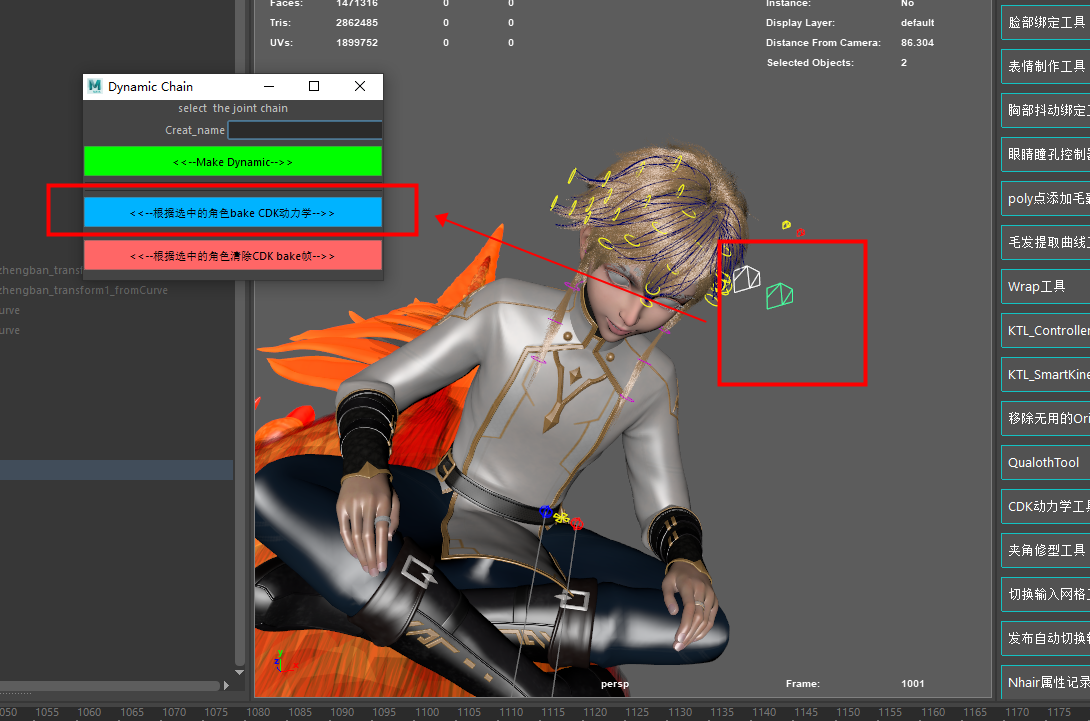Select zhengban_transform1_fromCurve in the outliner

84,290
